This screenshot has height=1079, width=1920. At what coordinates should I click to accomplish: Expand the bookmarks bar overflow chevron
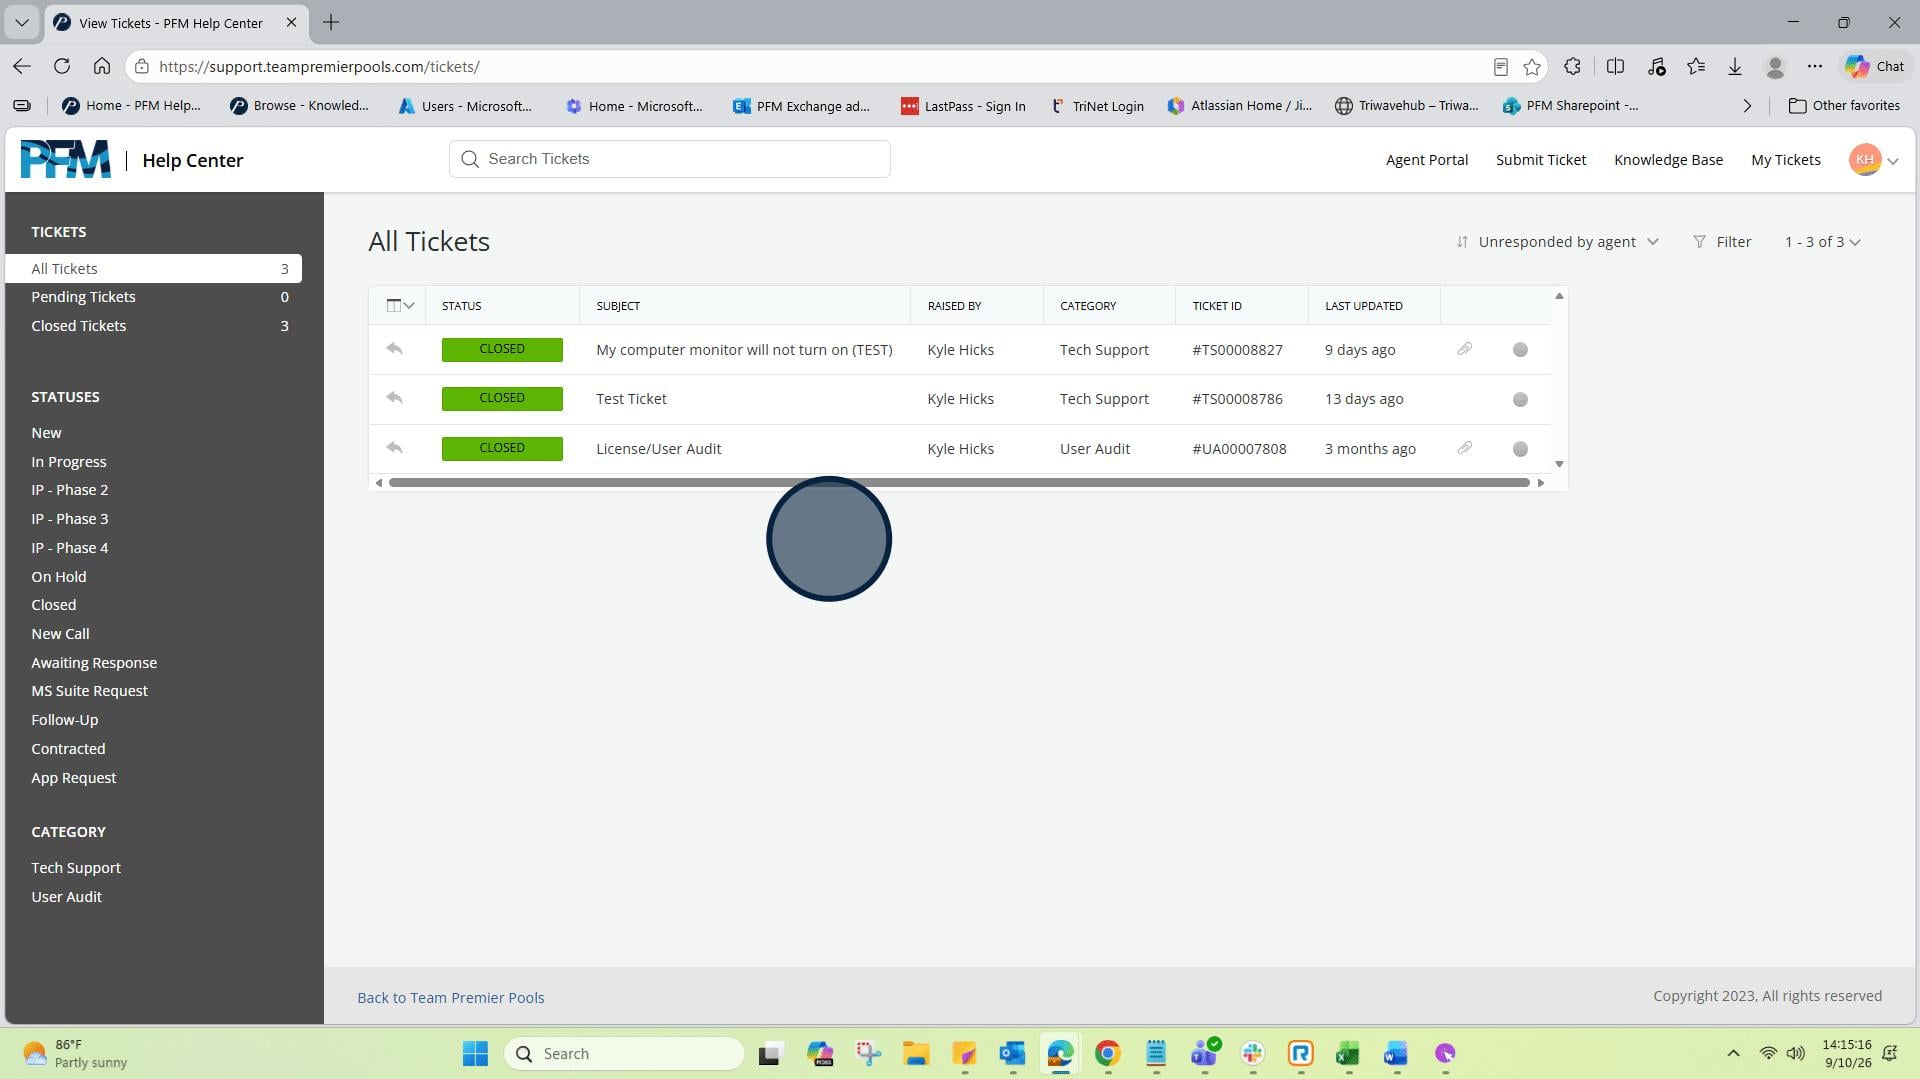pos(1747,106)
